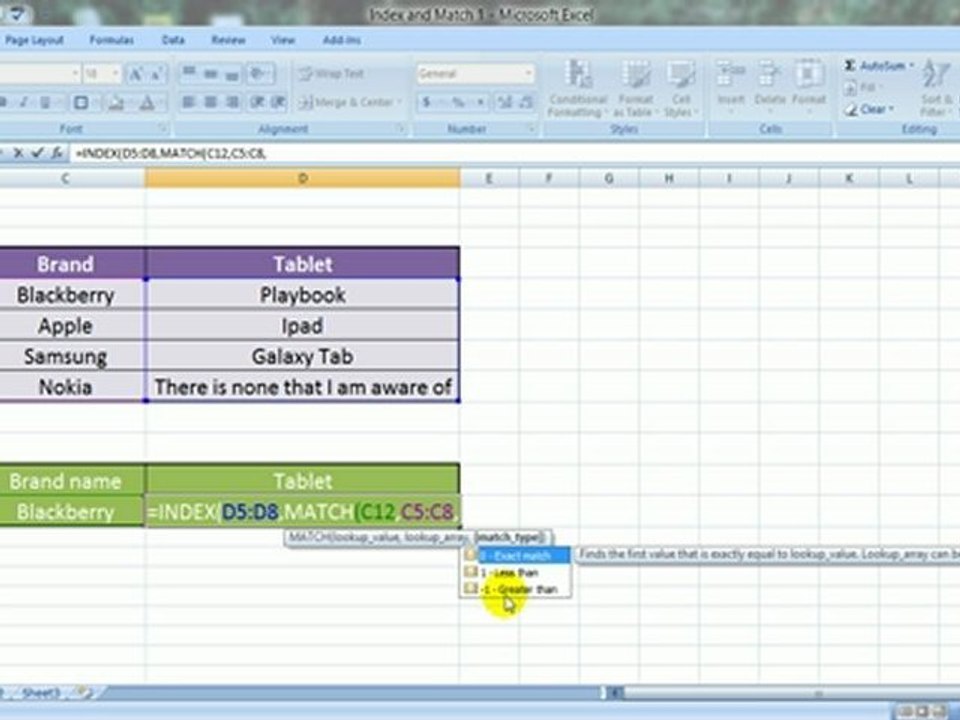Open the Clear dropdown in Editing

(x=869, y=110)
